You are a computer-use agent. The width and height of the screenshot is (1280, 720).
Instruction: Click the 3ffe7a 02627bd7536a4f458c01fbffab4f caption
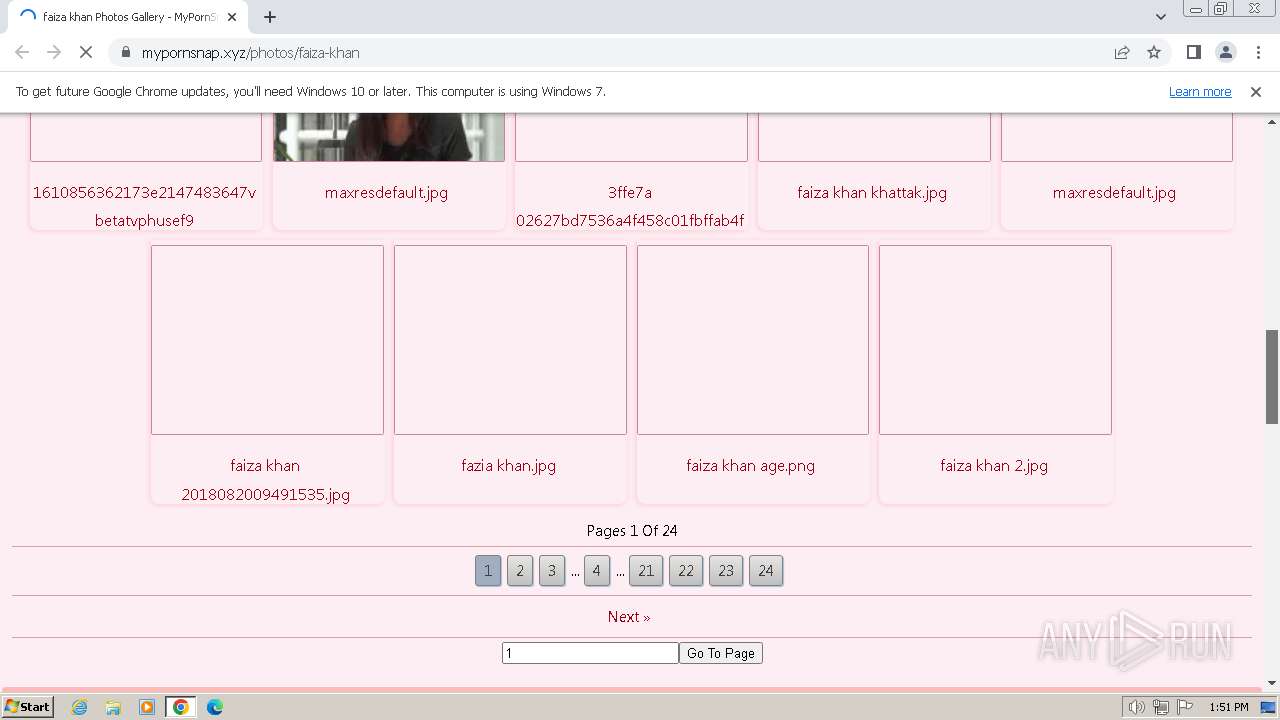pos(630,207)
